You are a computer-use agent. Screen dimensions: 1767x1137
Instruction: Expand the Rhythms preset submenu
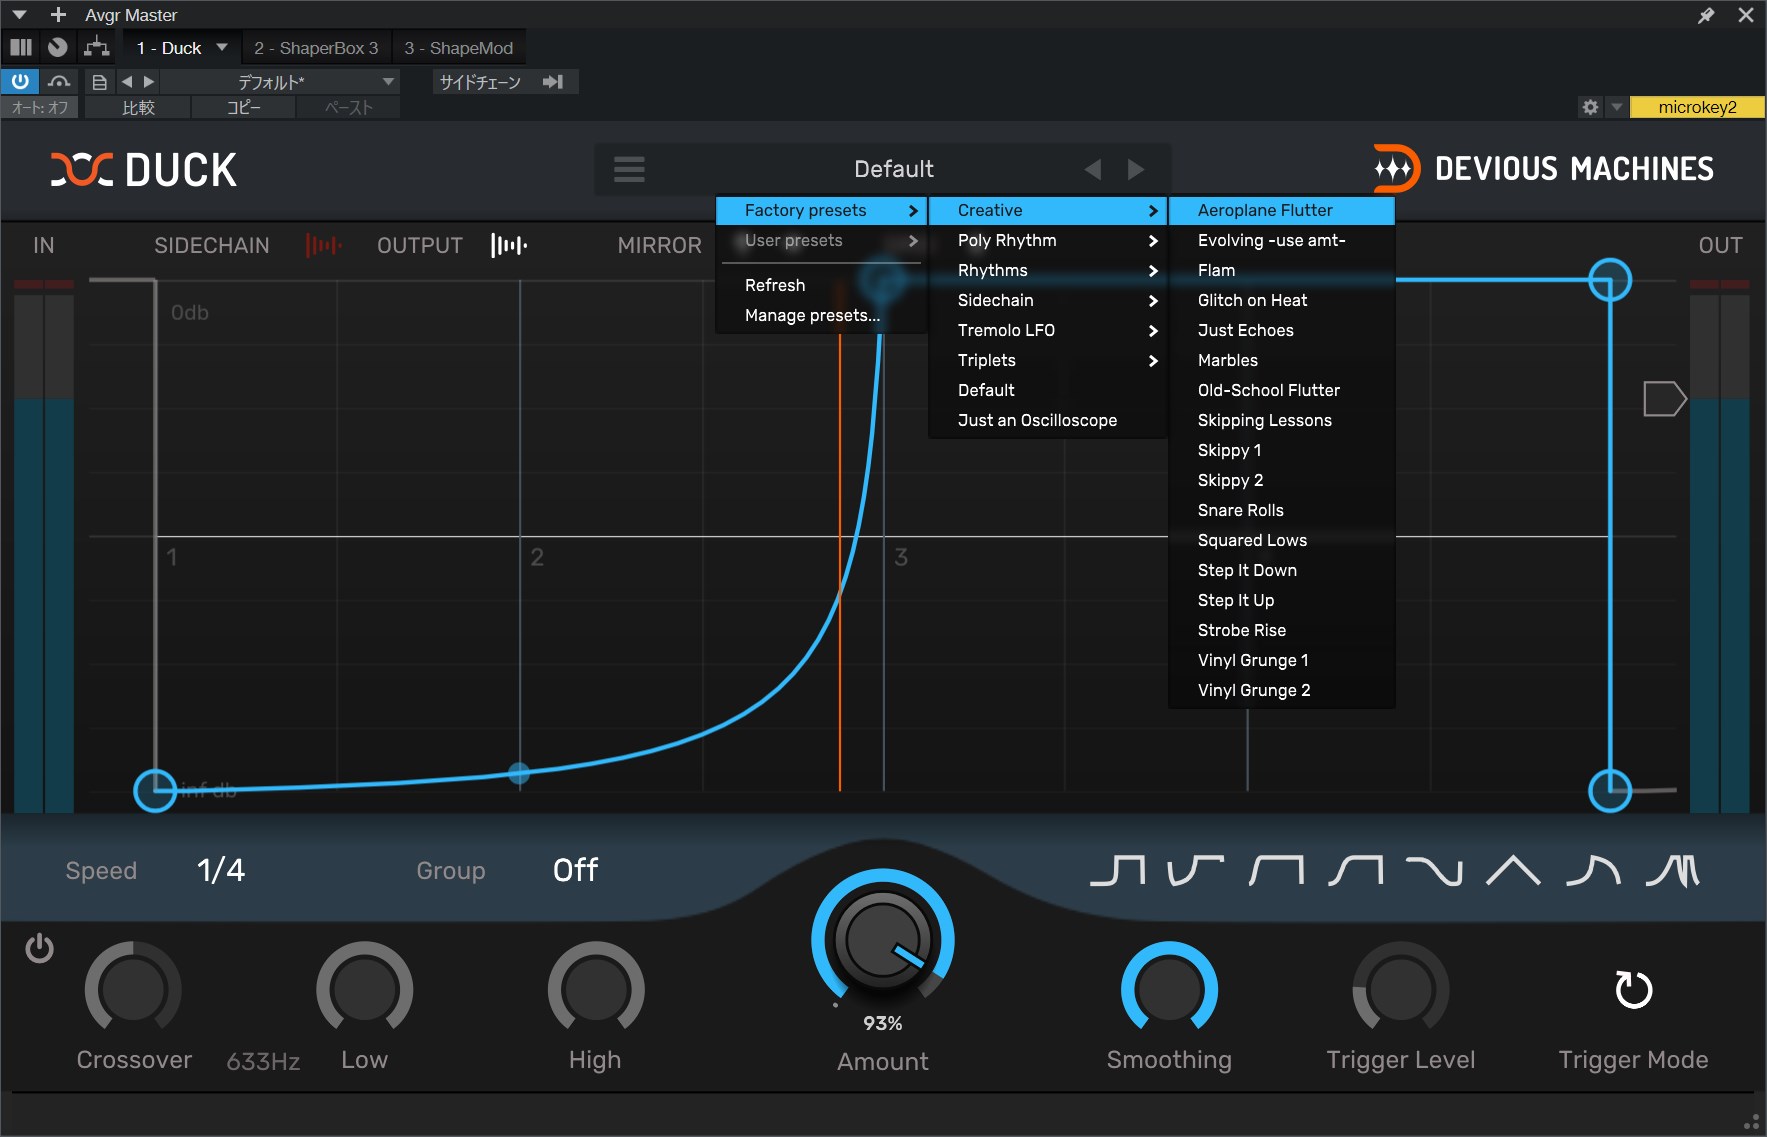pyautogui.click(x=1048, y=270)
